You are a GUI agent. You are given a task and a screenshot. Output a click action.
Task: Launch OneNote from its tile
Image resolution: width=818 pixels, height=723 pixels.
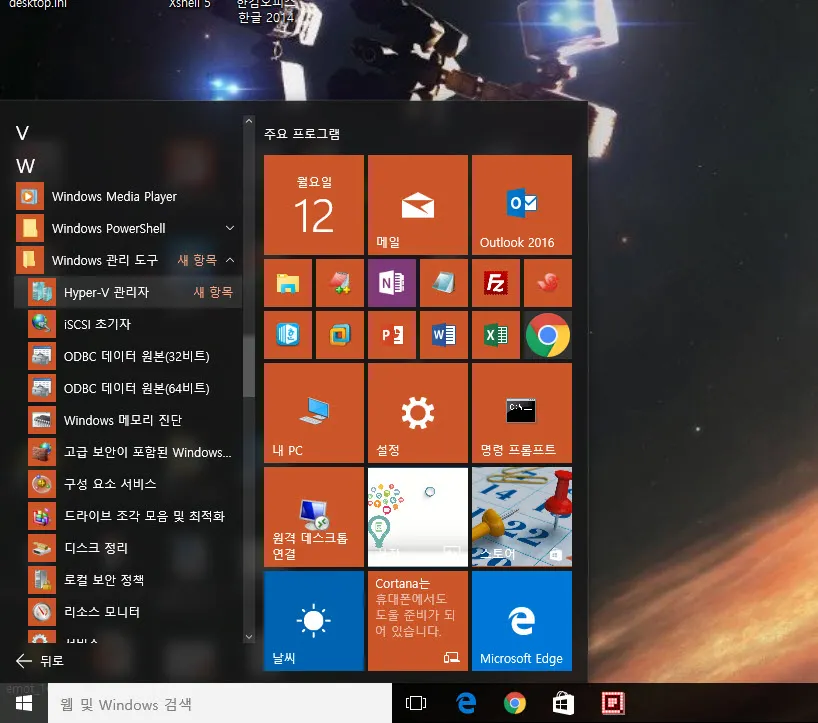(391, 282)
